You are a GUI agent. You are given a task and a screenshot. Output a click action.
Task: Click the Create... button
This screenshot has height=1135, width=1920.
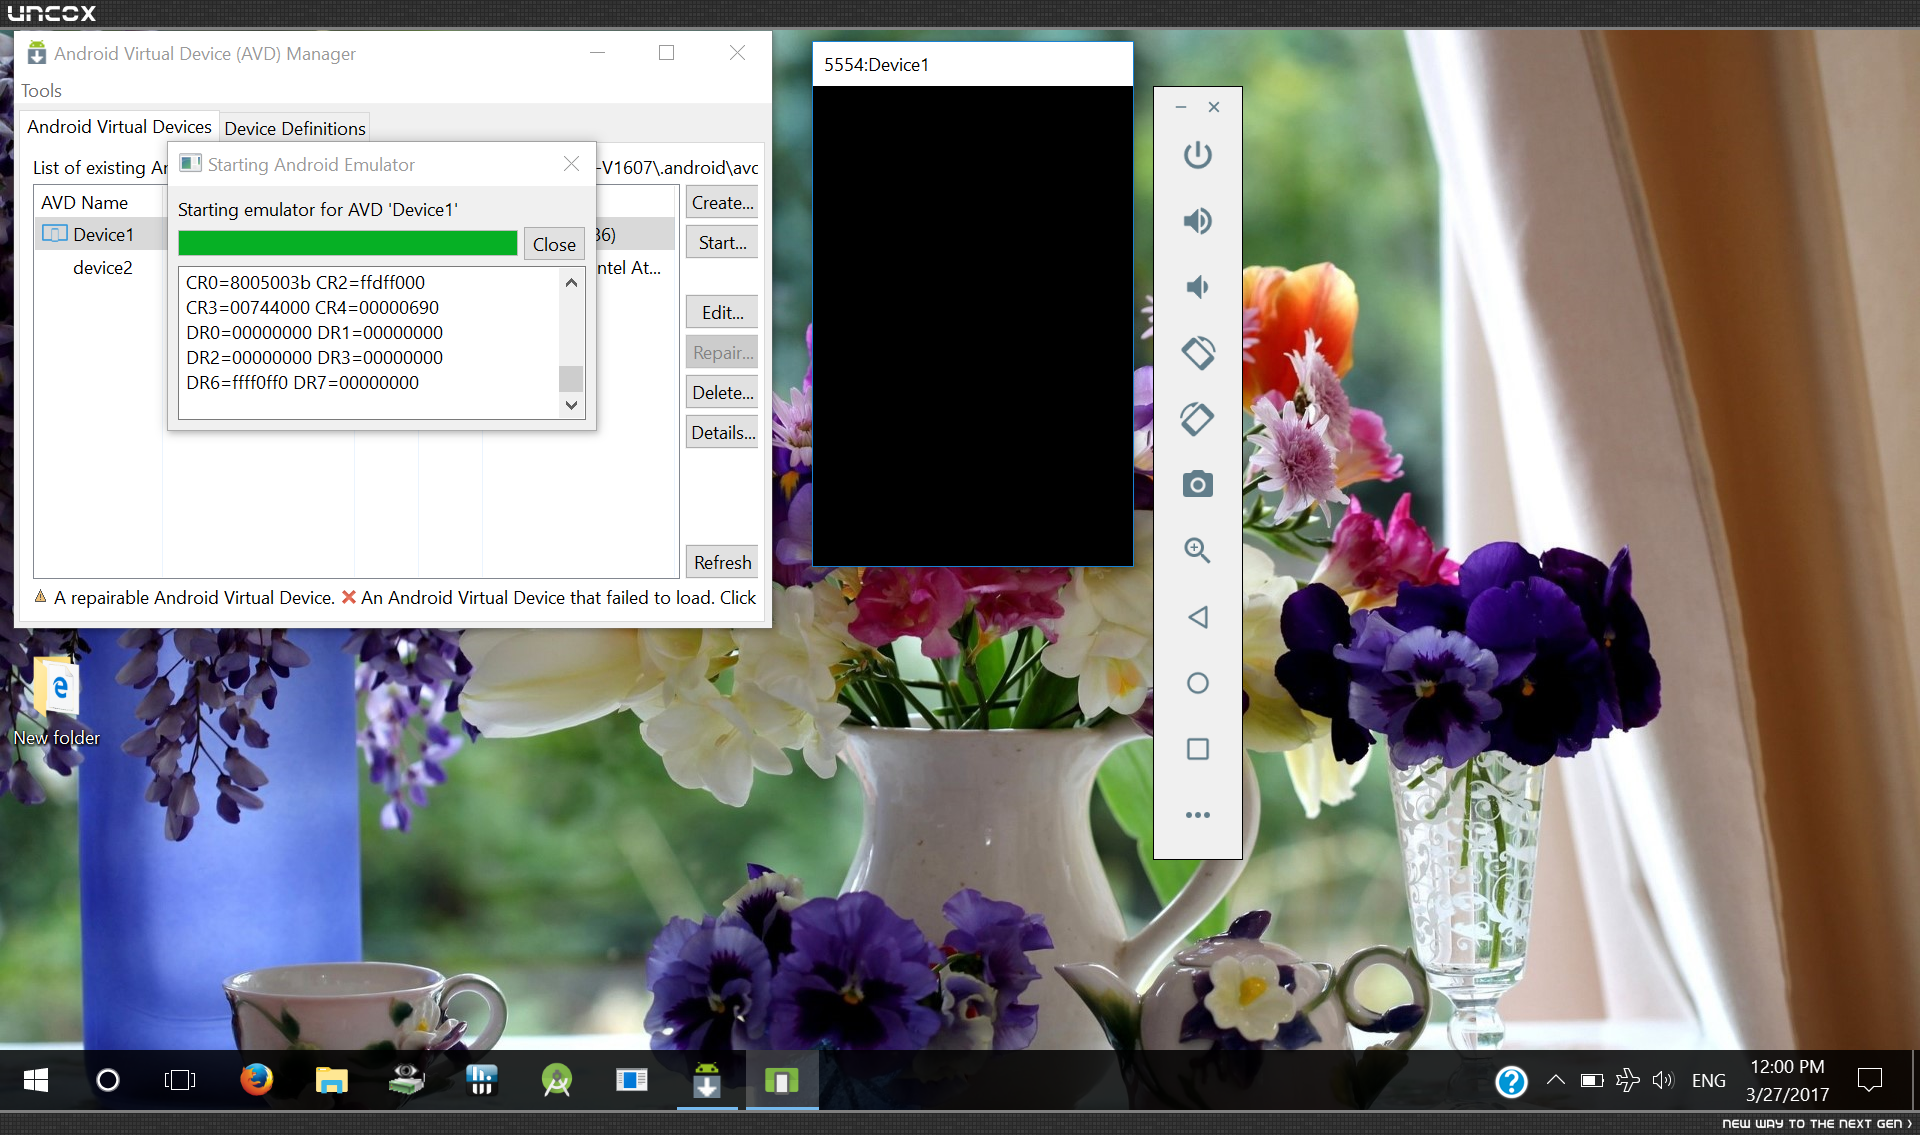pyautogui.click(x=722, y=202)
